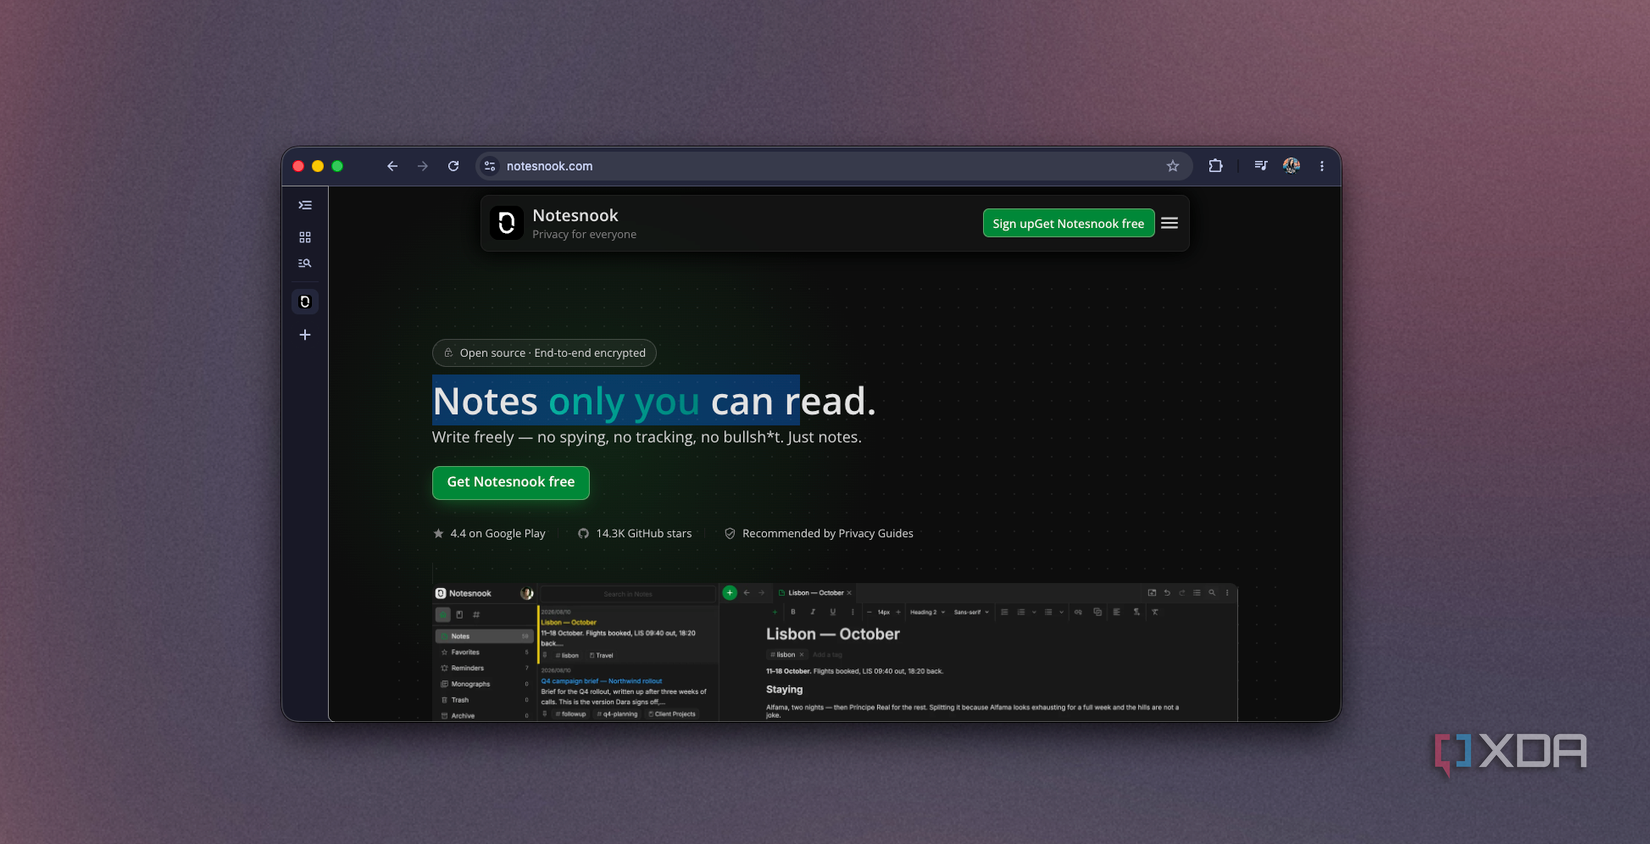This screenshot has height=844, width=1650.
Task: Click the home icon in Notesnook preview sidebar
Action: (443, 614)
